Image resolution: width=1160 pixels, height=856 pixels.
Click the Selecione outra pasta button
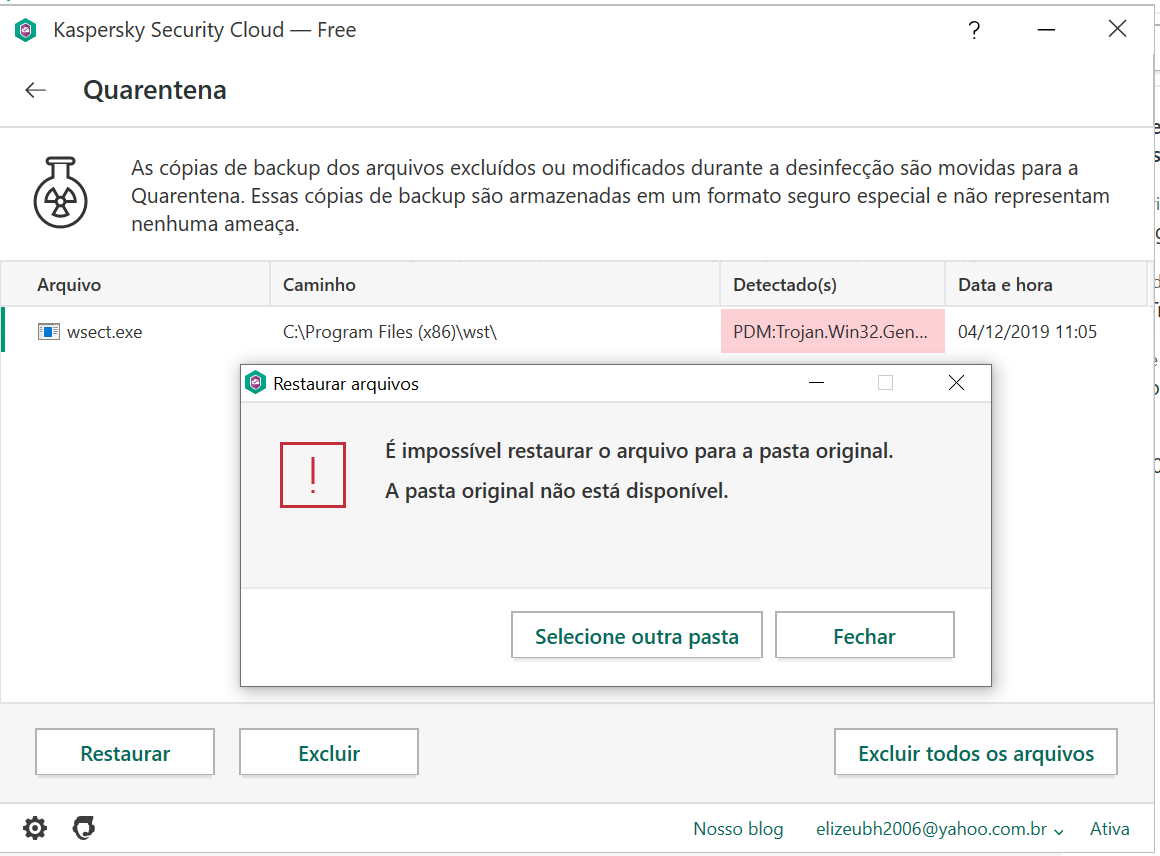[637, 636]
